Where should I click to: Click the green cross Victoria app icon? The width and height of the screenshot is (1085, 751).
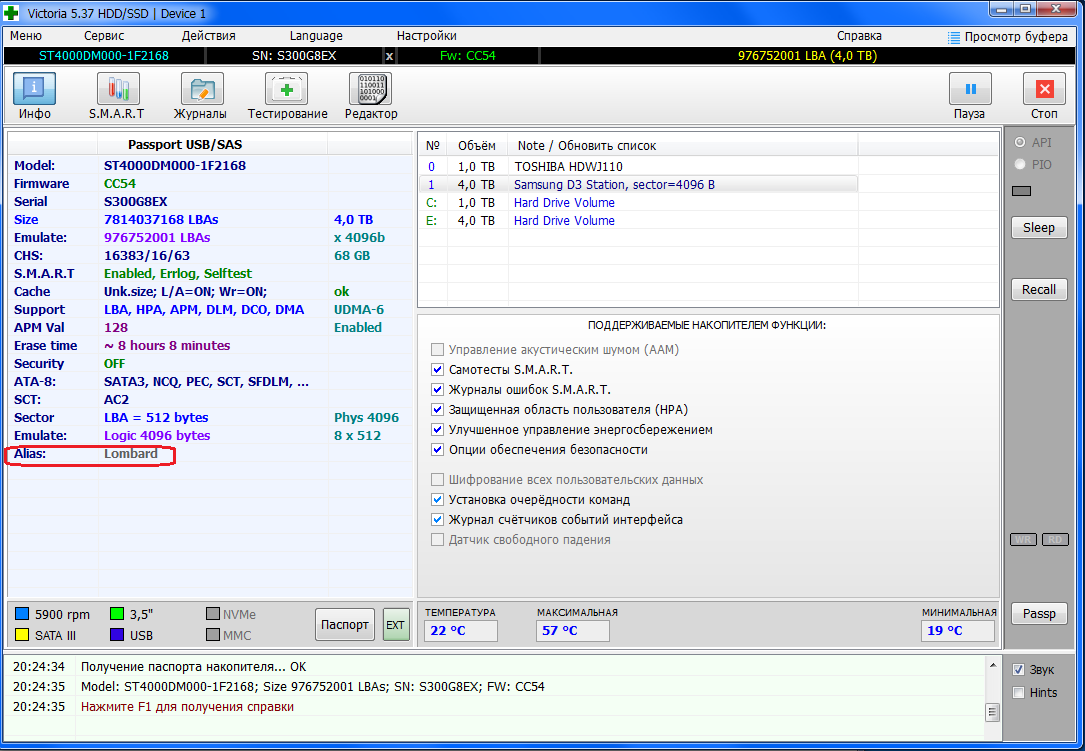click(11, 13)
